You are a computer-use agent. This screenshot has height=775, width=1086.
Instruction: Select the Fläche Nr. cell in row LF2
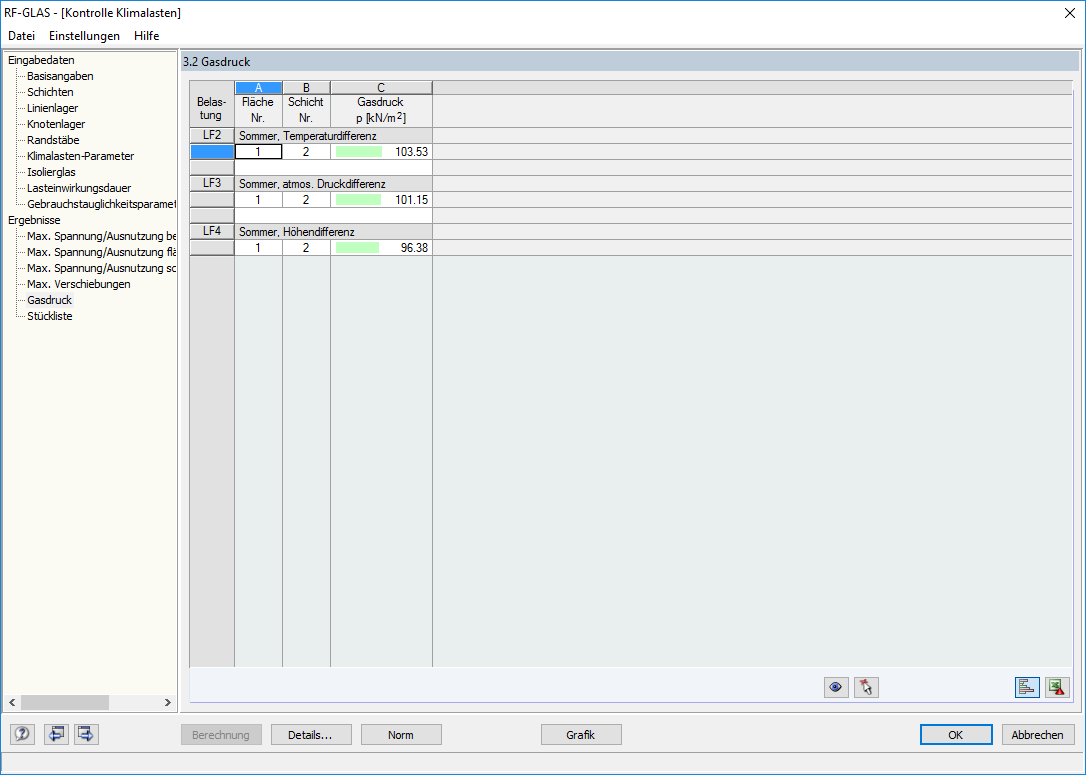click(257, 151)
